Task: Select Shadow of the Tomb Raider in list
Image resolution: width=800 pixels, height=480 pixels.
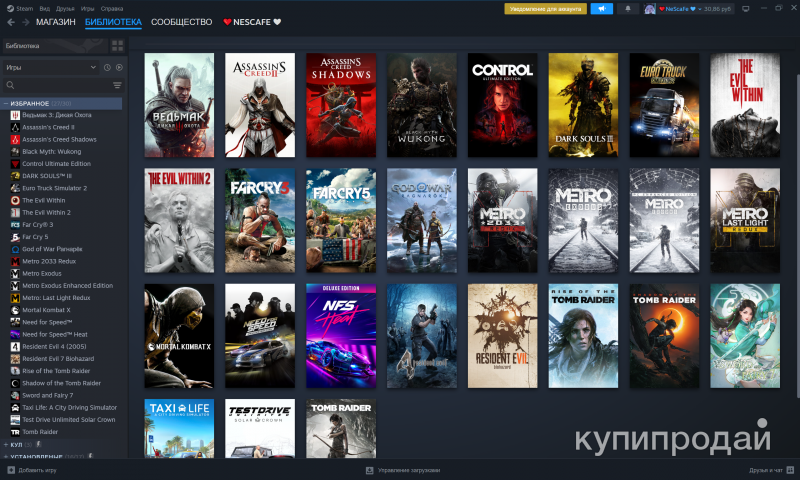Action: click(x=62, y=383)
